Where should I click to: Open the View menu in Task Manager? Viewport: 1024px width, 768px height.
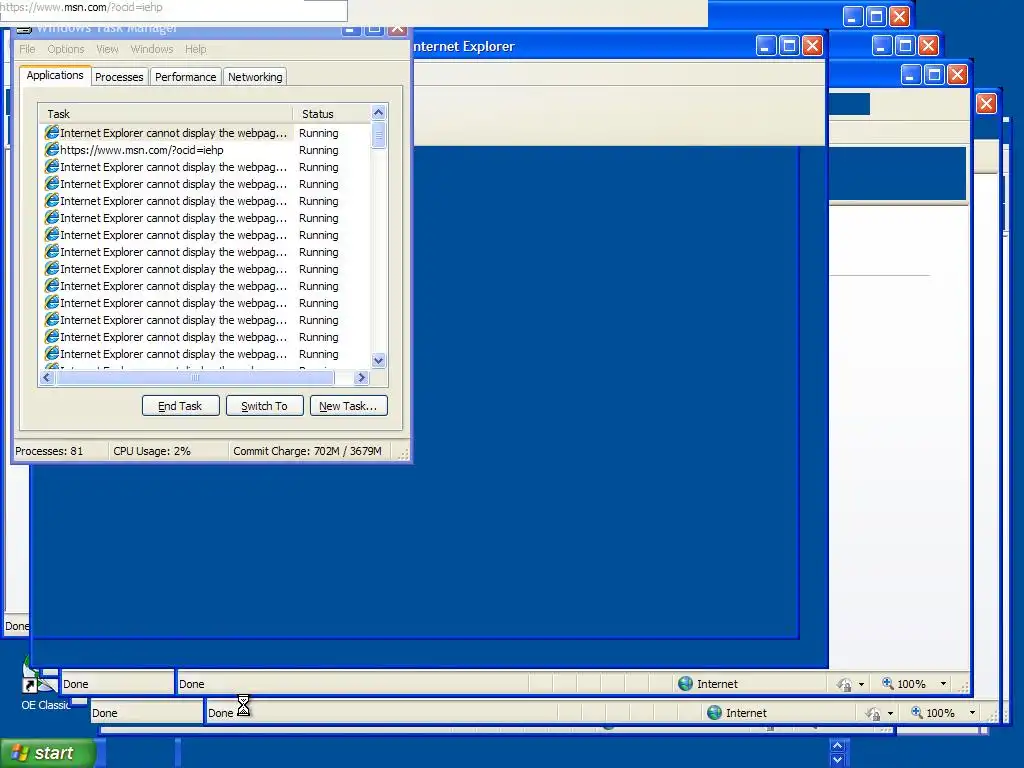(107, 50)
